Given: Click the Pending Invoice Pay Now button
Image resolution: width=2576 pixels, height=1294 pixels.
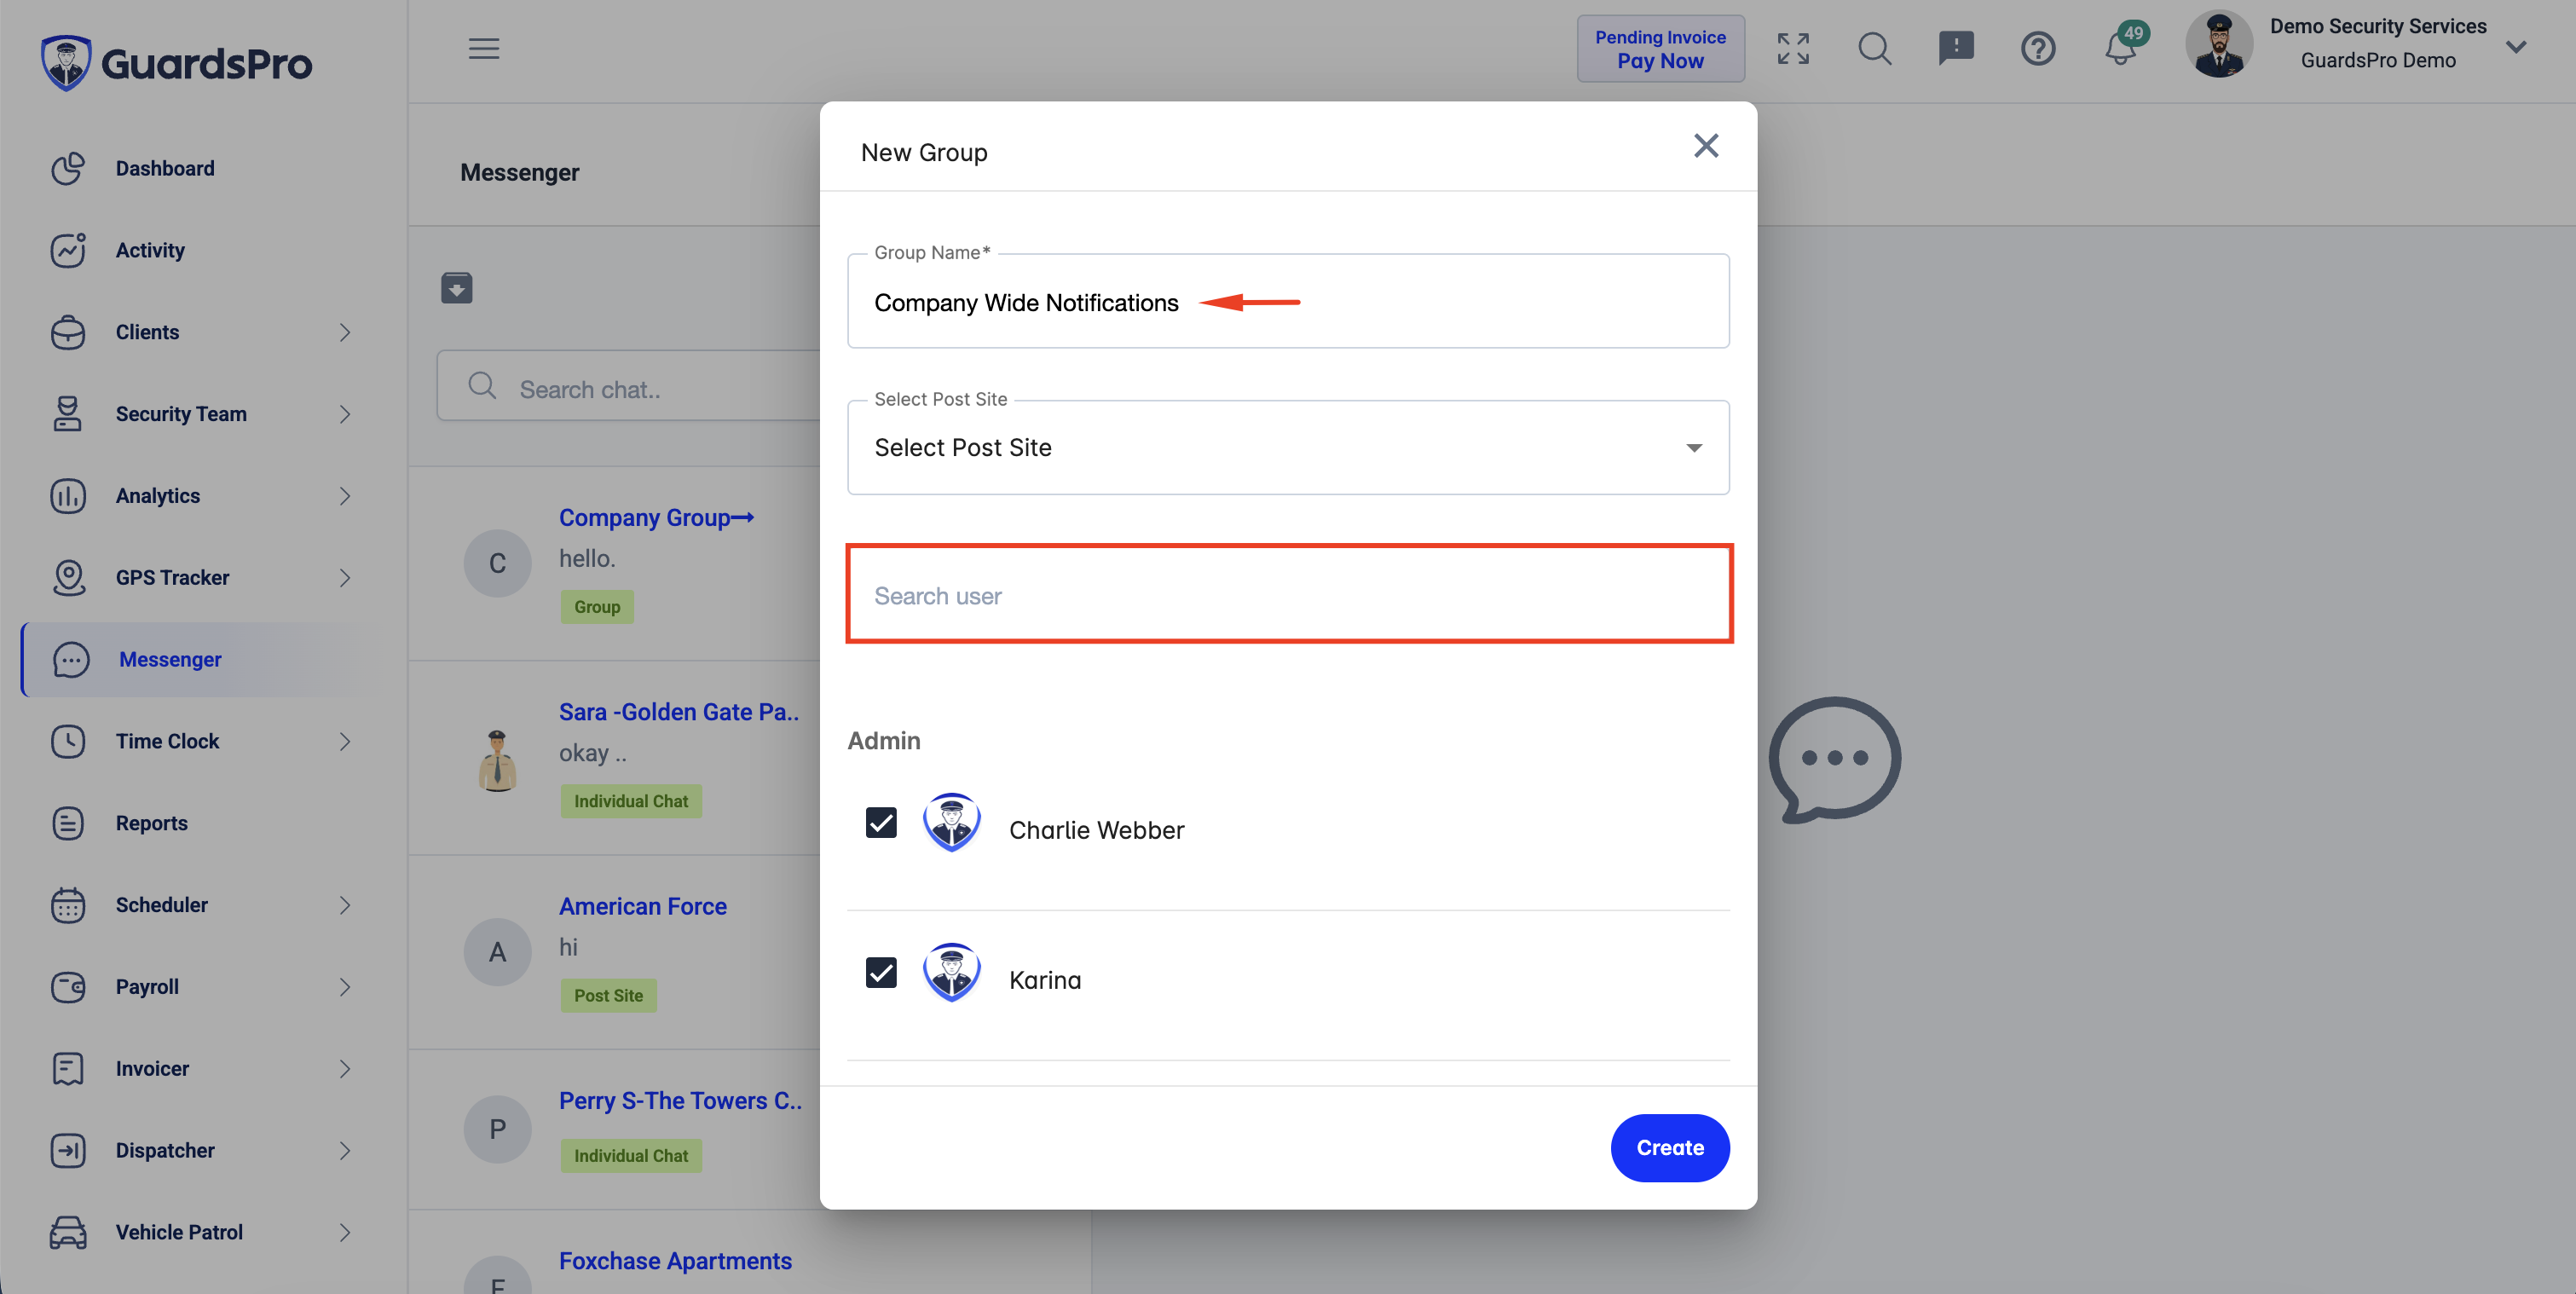Looking at the screenshot, I should pyautogui.click(x=1660, y=49).
